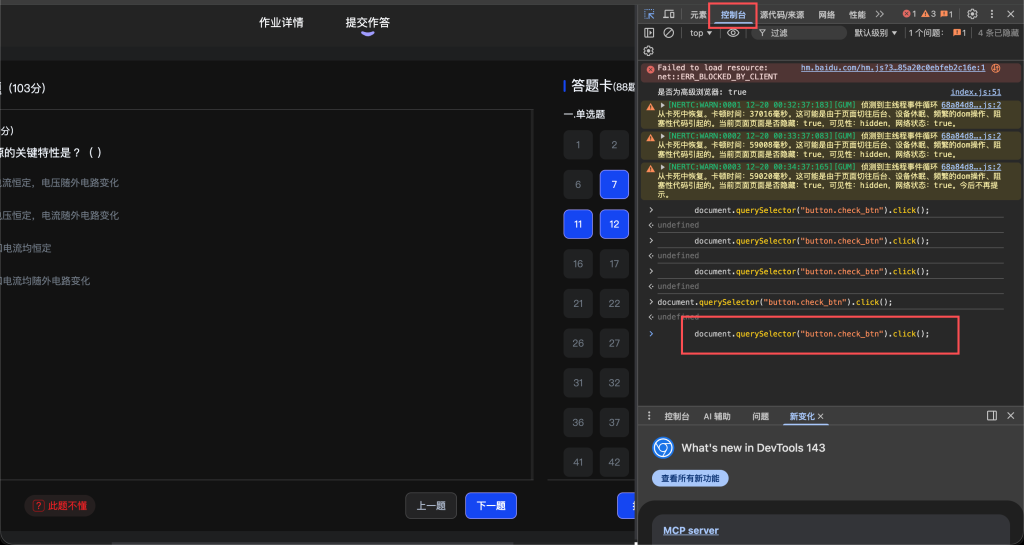The width and height of the screenshot is (1024, 545).
Task: Show more DevTools tabs via double chevron
Action: click(x=880, y=14)
